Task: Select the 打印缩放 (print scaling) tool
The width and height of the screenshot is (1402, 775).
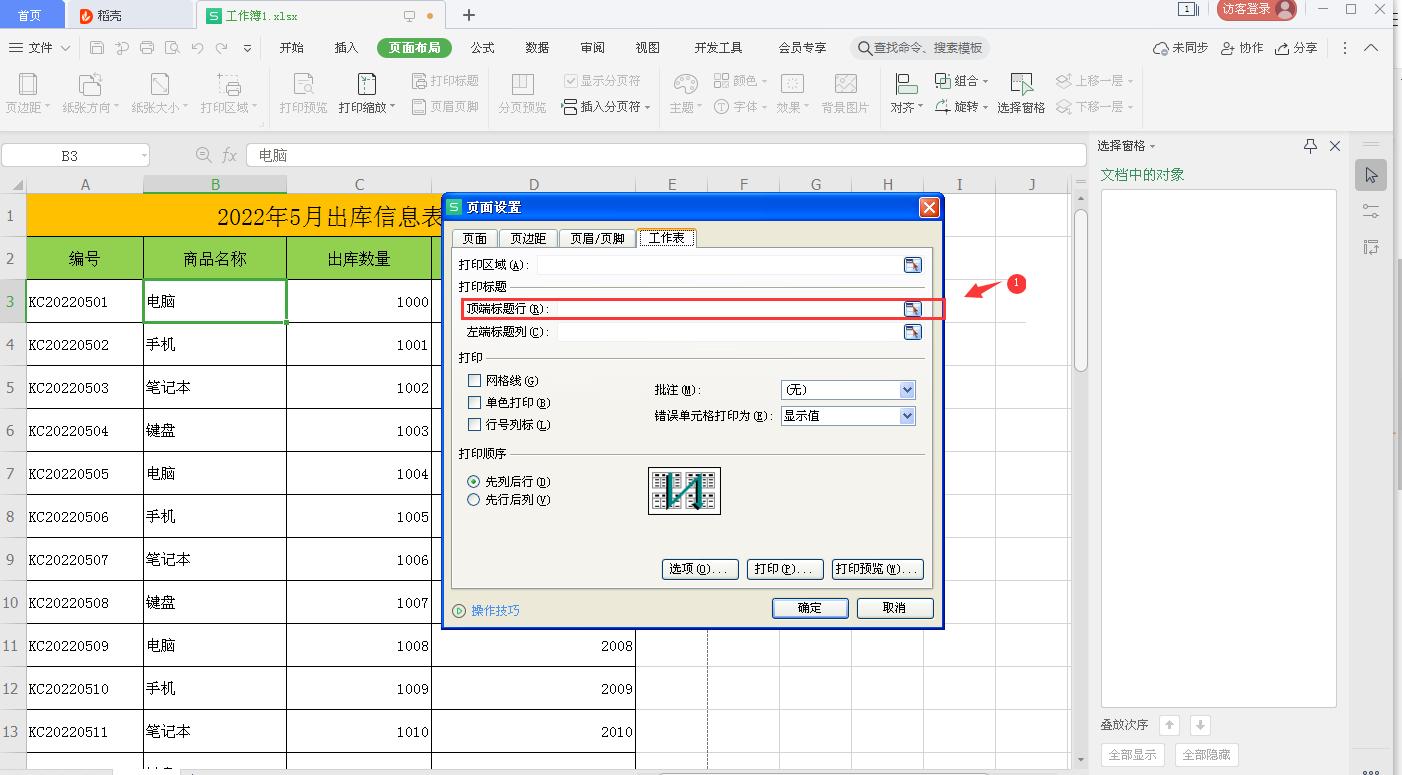Action: (366, 93)
